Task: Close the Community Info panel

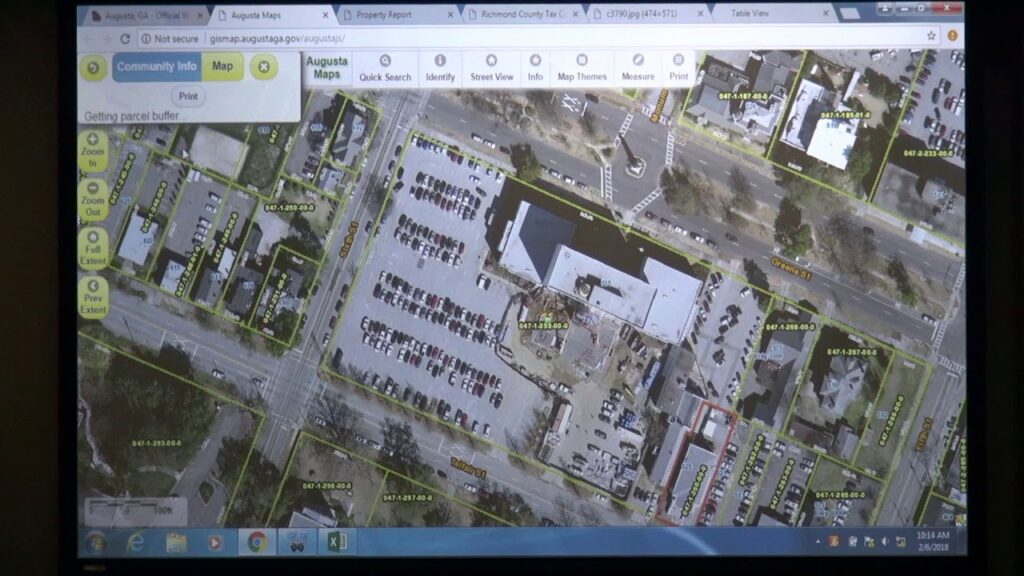Action: point(264,67)
